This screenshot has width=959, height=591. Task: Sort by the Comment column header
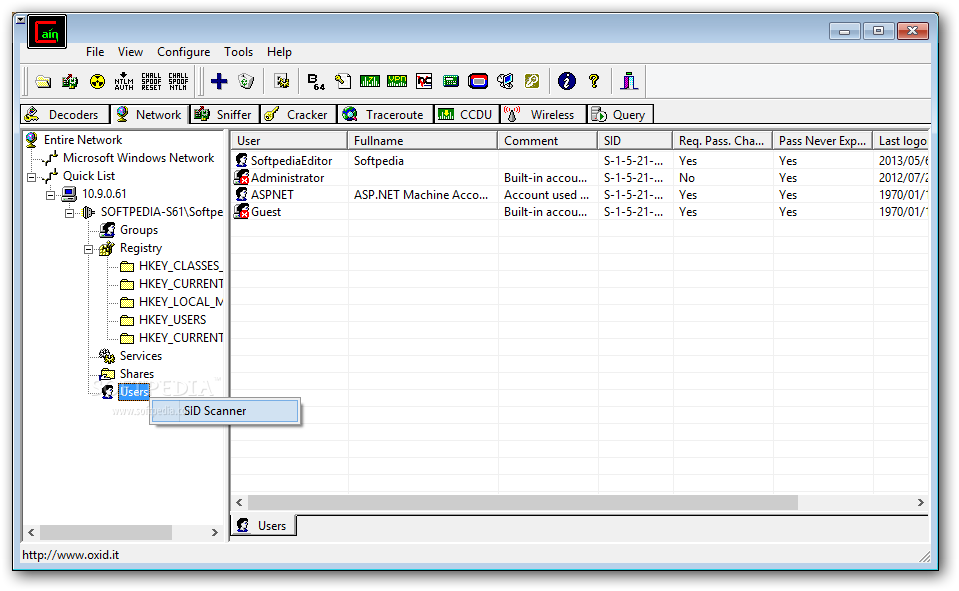pos(547,141)
